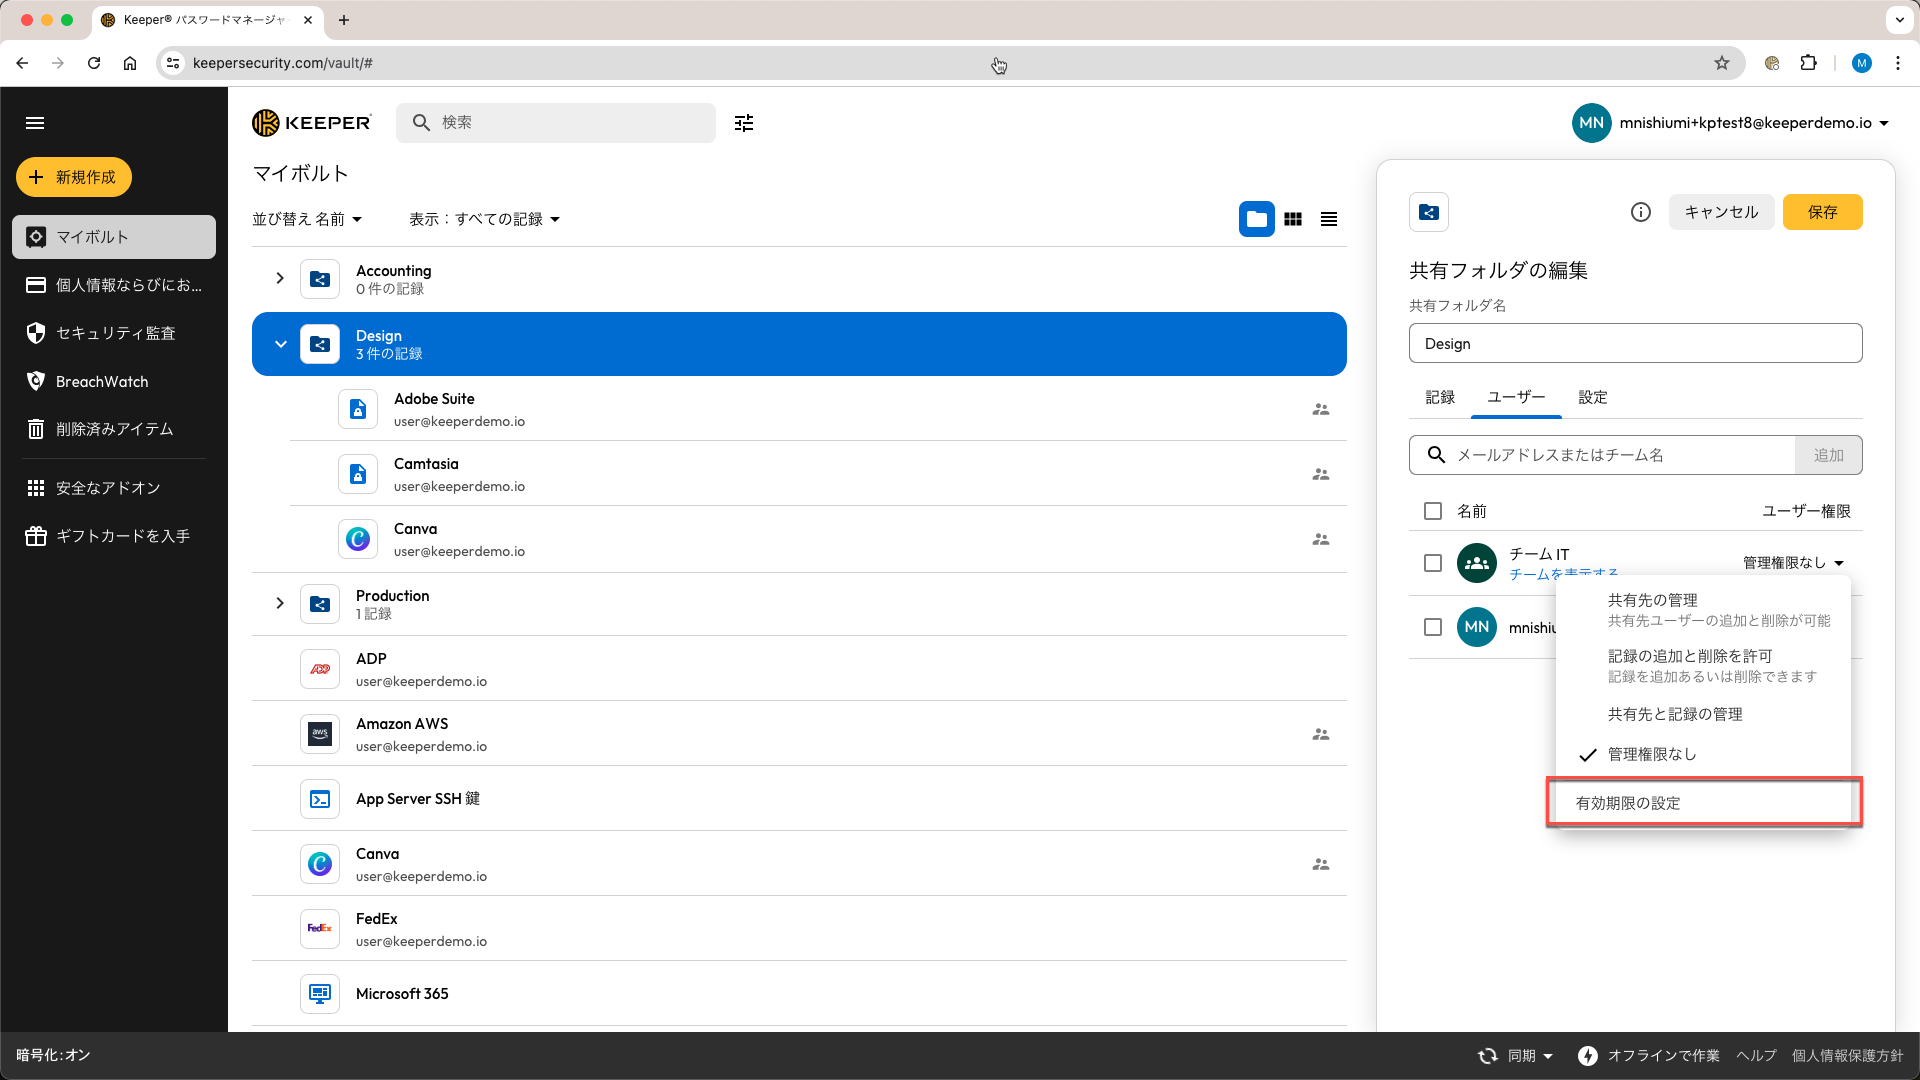Open the 並び替え 名前 sort dropdown
Image resolution: width=1920 pixels, height=1080 pixels.
[x=307, y=219]
